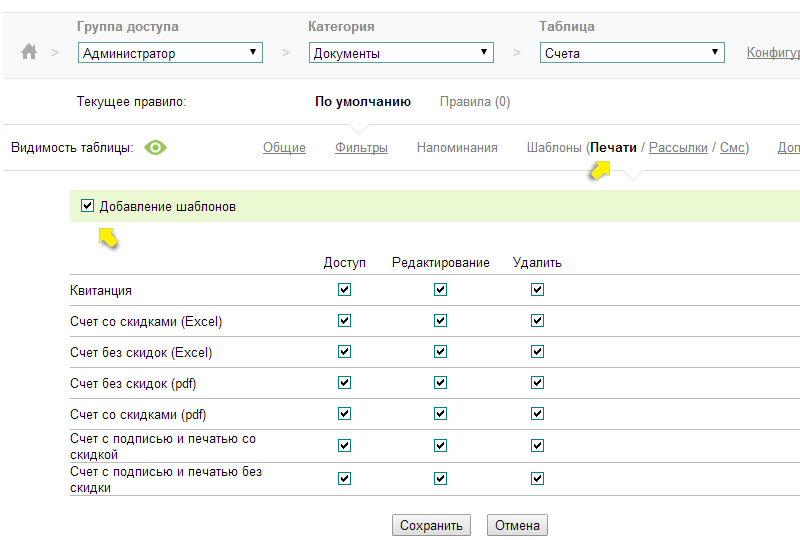The image size is (800, 540).
Task: Toggle Удалить for Счет без скидок (Excel)
Action: click(538, 352)
